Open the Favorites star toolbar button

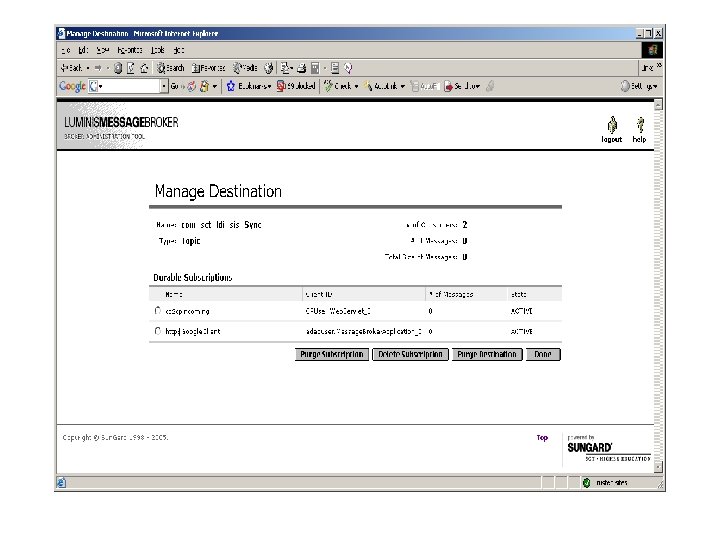(x=208, y=68)
